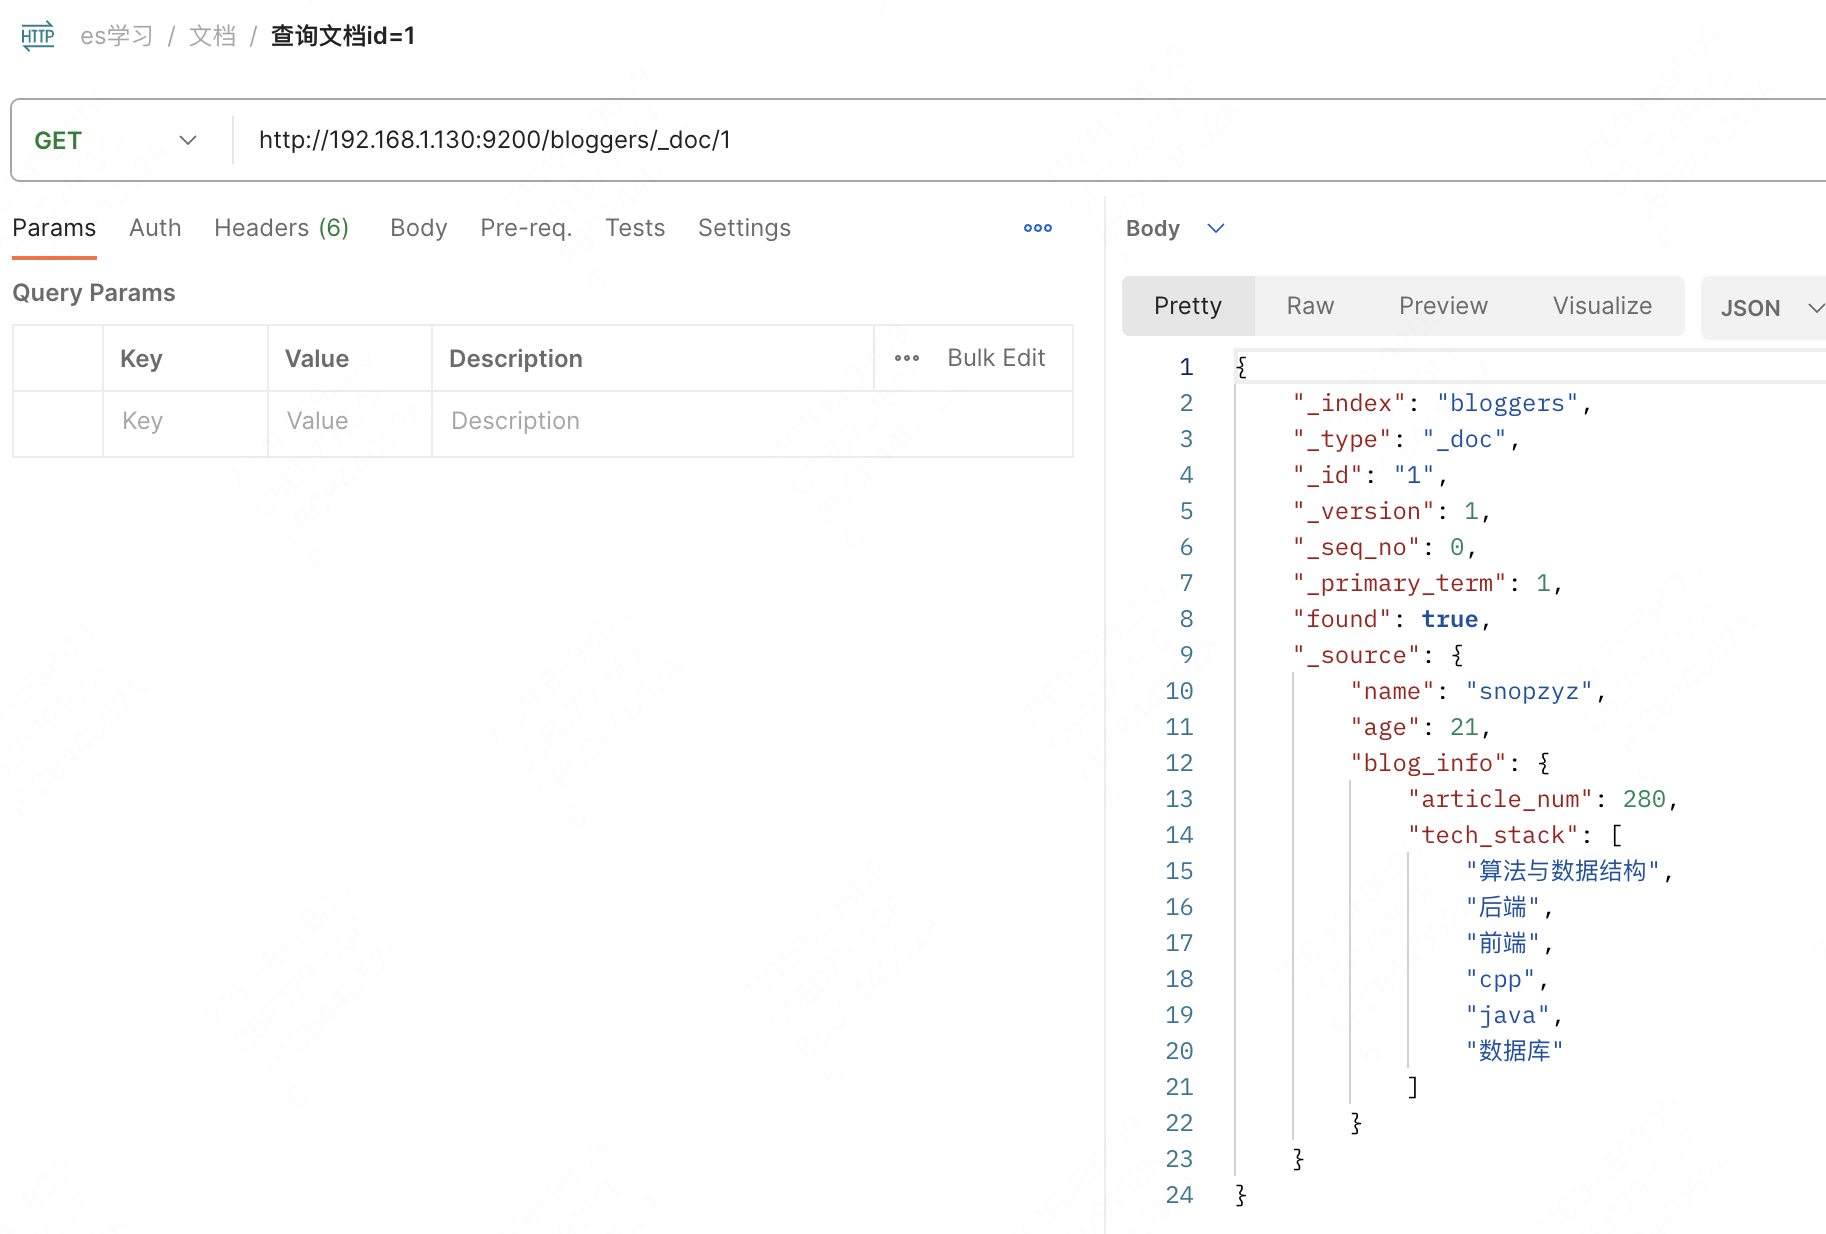Click the empty Description parameter cell
The height and width of the screenshot is (1234, 1826).
point(752,421)
